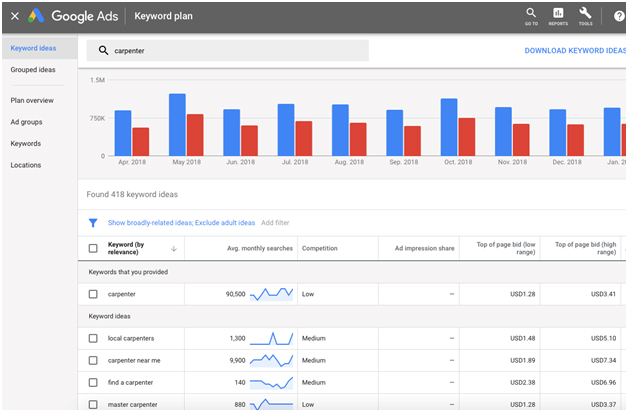The image size is (628, 412).
Task: Select the Keyword ideas tab
Action: (40, 48)
